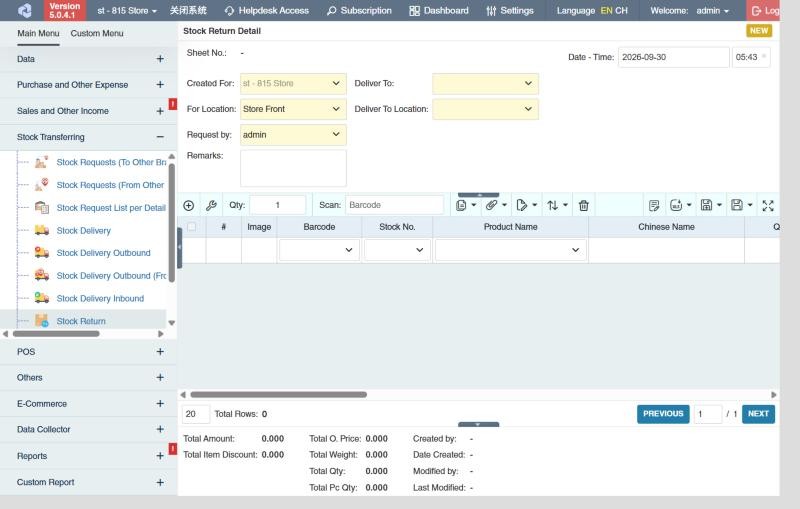Open the dropdown arrow next to paperclip icon

[x=505, y=205]
